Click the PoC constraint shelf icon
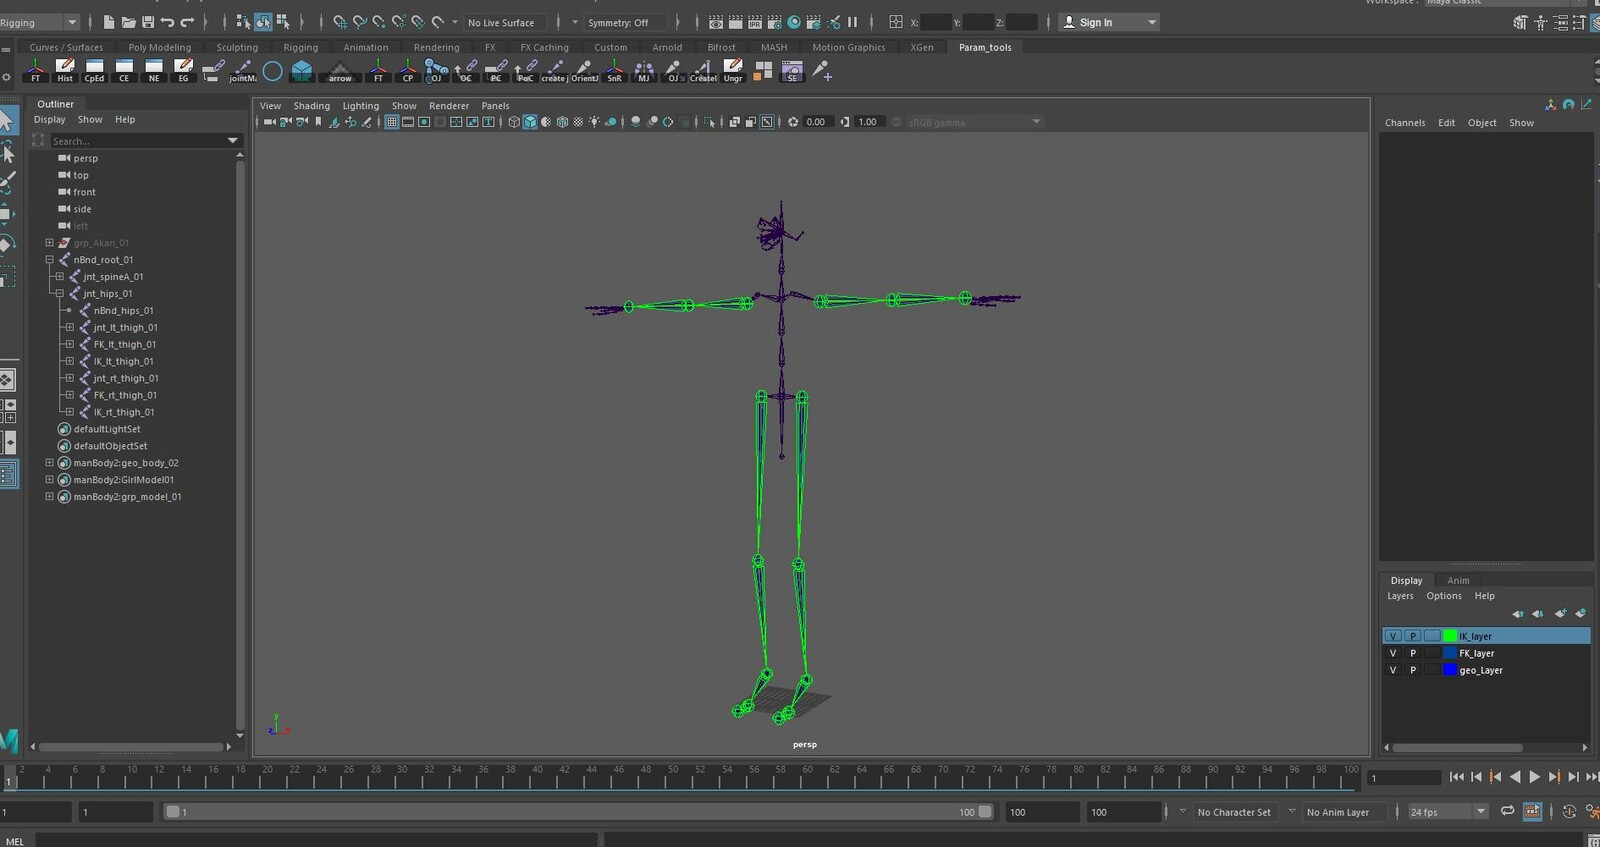1600x847 pixels. click(x=525, y=70)
